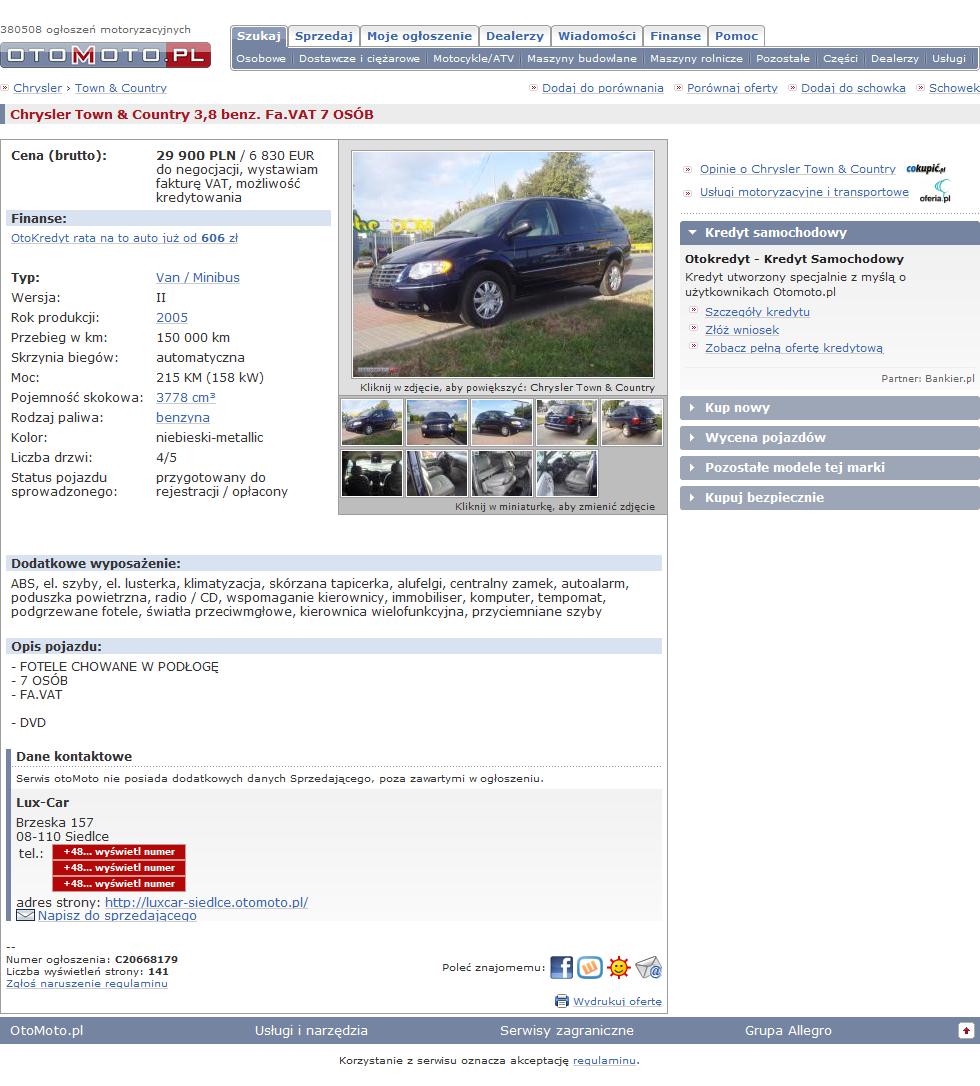Select Maszyny budowlane in the submenu

point(582,59)
